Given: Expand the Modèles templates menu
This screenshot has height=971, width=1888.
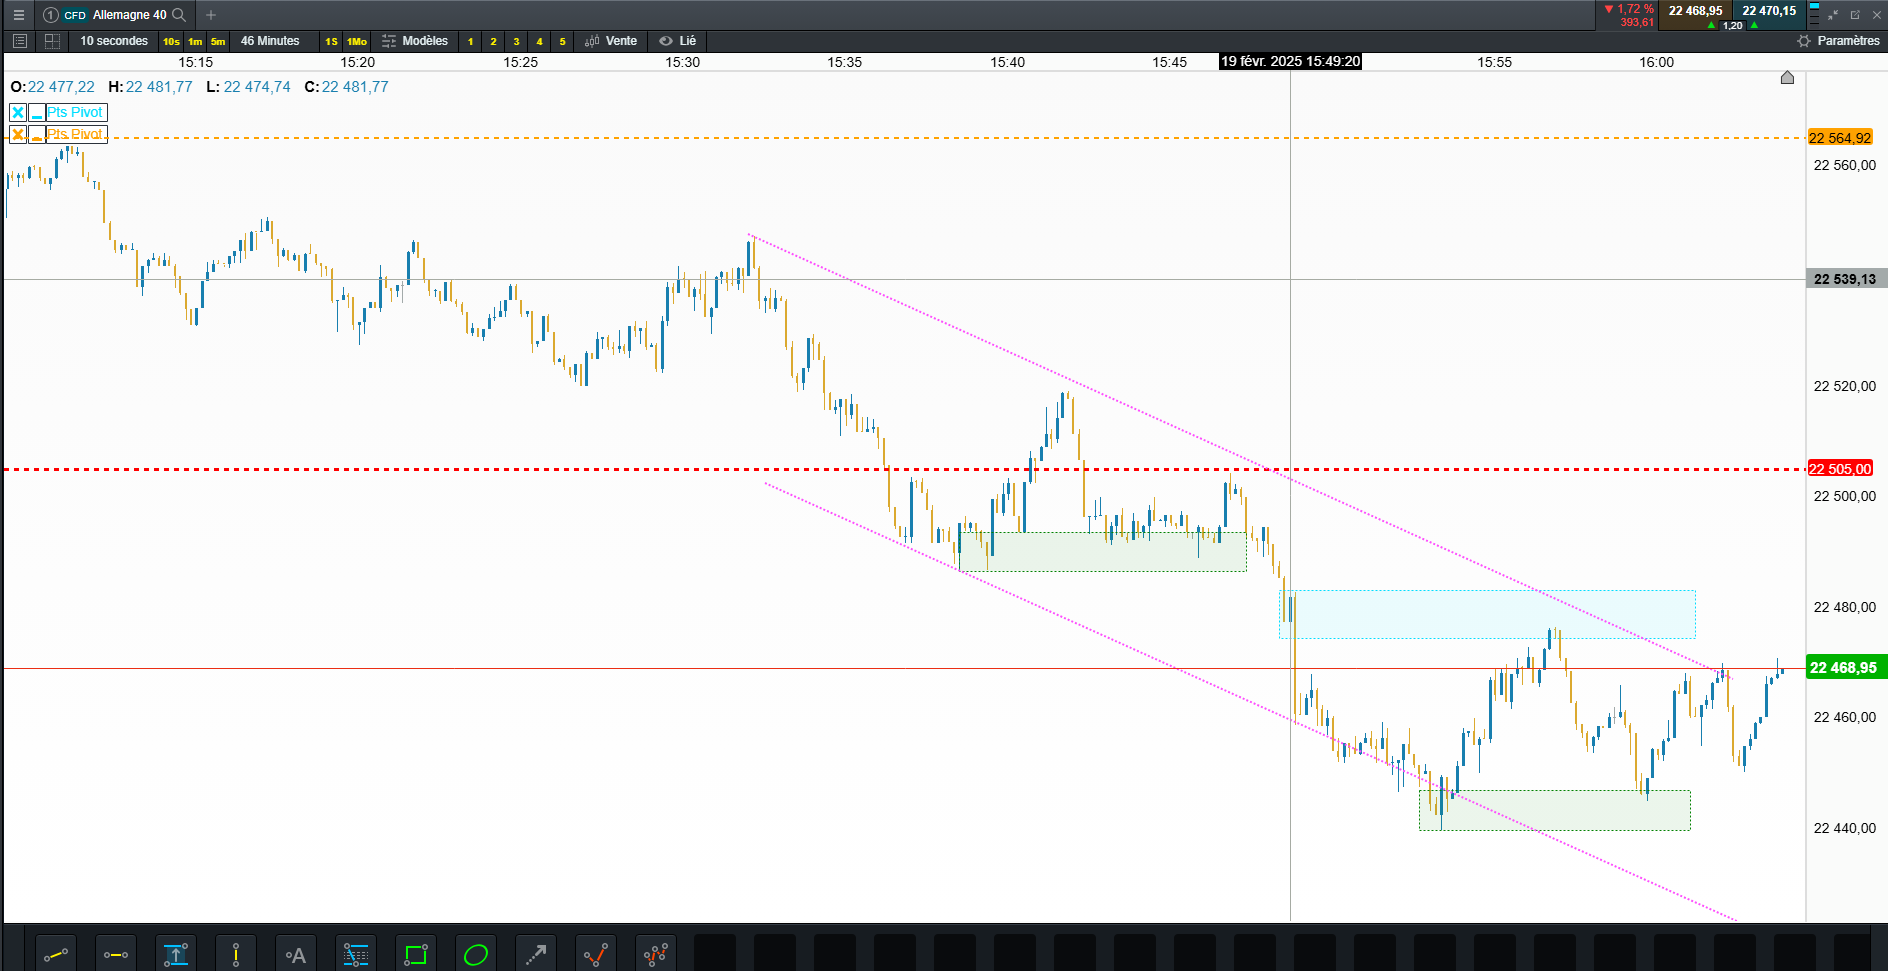Looking at the screenshot, I should pyautogui.click(x=415, y=41).
